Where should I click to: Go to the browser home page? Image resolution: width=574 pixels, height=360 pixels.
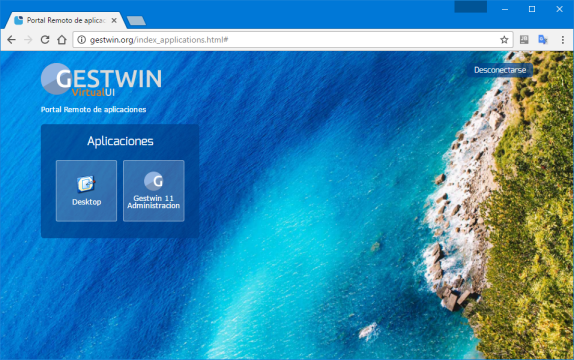pyautogui.click(x=62, y=40)
